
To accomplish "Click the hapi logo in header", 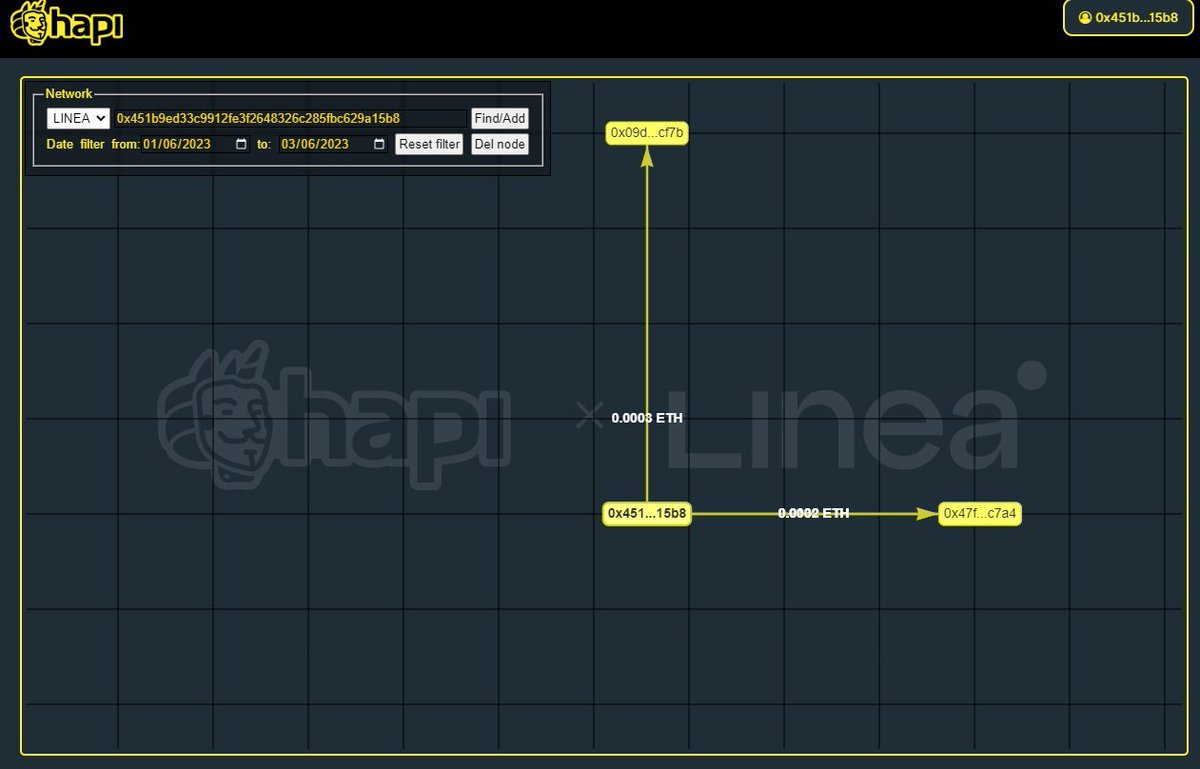I will click(x=66, y=25).
